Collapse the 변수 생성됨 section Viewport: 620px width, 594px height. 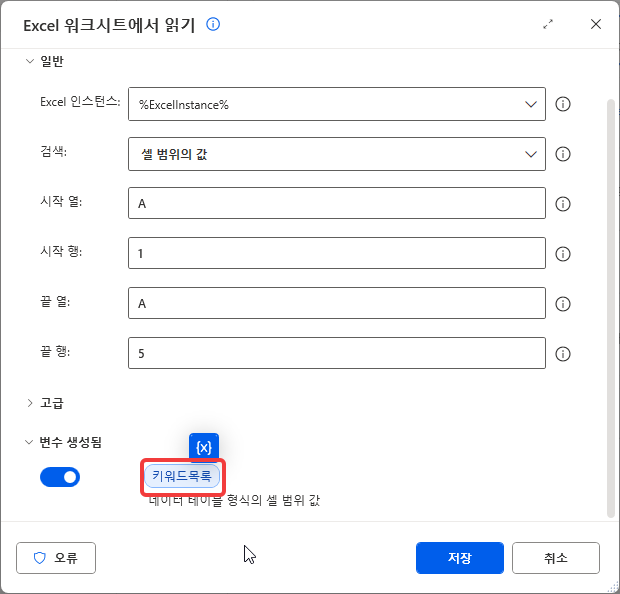pyautogui.click(x=29, y=442)
